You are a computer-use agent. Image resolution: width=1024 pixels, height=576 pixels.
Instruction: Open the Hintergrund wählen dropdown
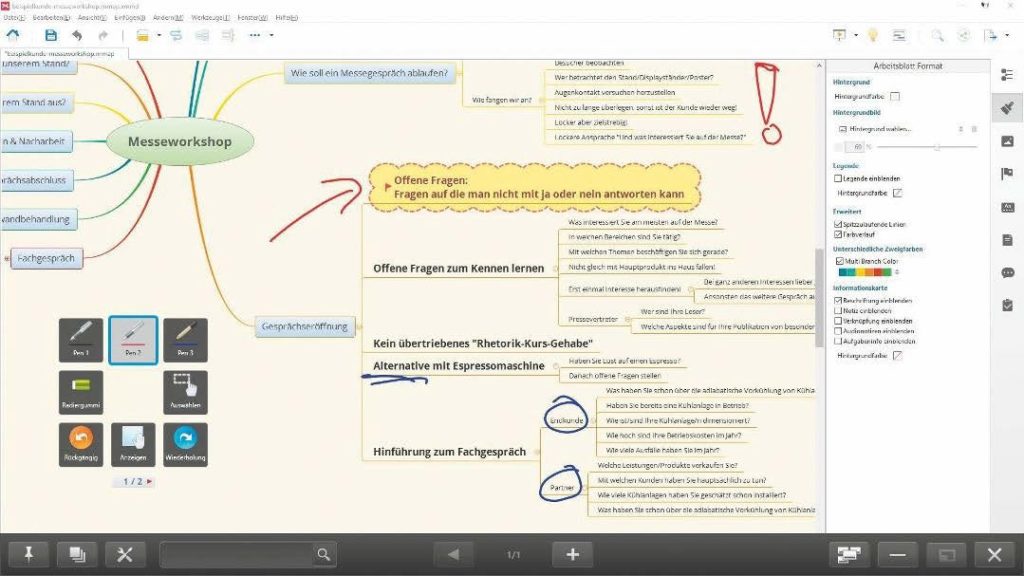click(x=897, y=129)
